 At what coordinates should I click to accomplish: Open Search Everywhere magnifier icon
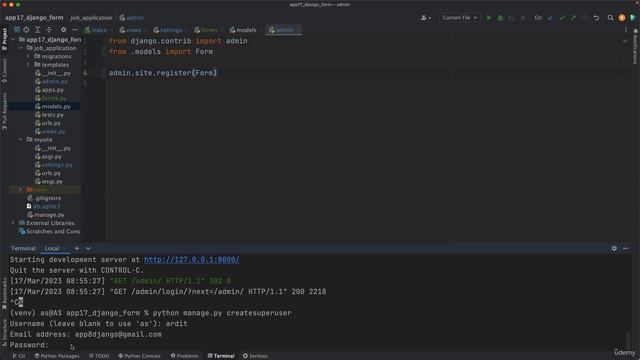click(610, 18)
